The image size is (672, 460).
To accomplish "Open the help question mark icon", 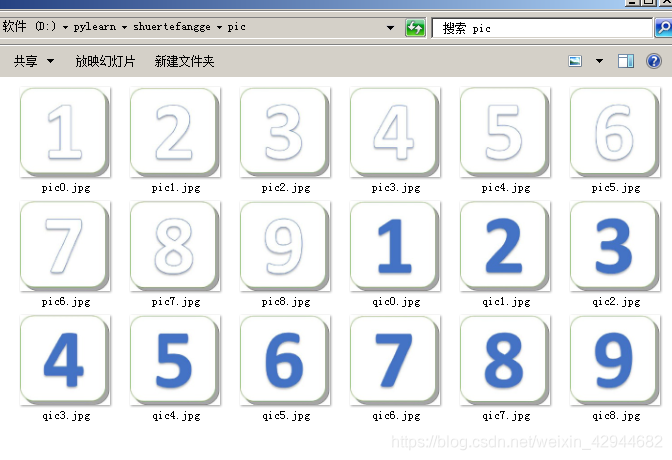I will 654,61.
